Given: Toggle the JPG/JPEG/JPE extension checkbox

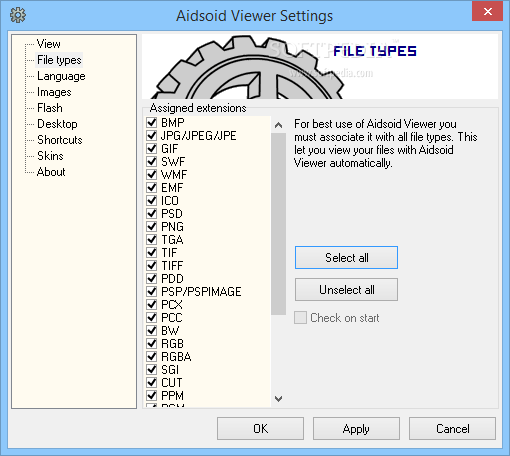Looking at the screenshot, I should [x=152, y=135].
